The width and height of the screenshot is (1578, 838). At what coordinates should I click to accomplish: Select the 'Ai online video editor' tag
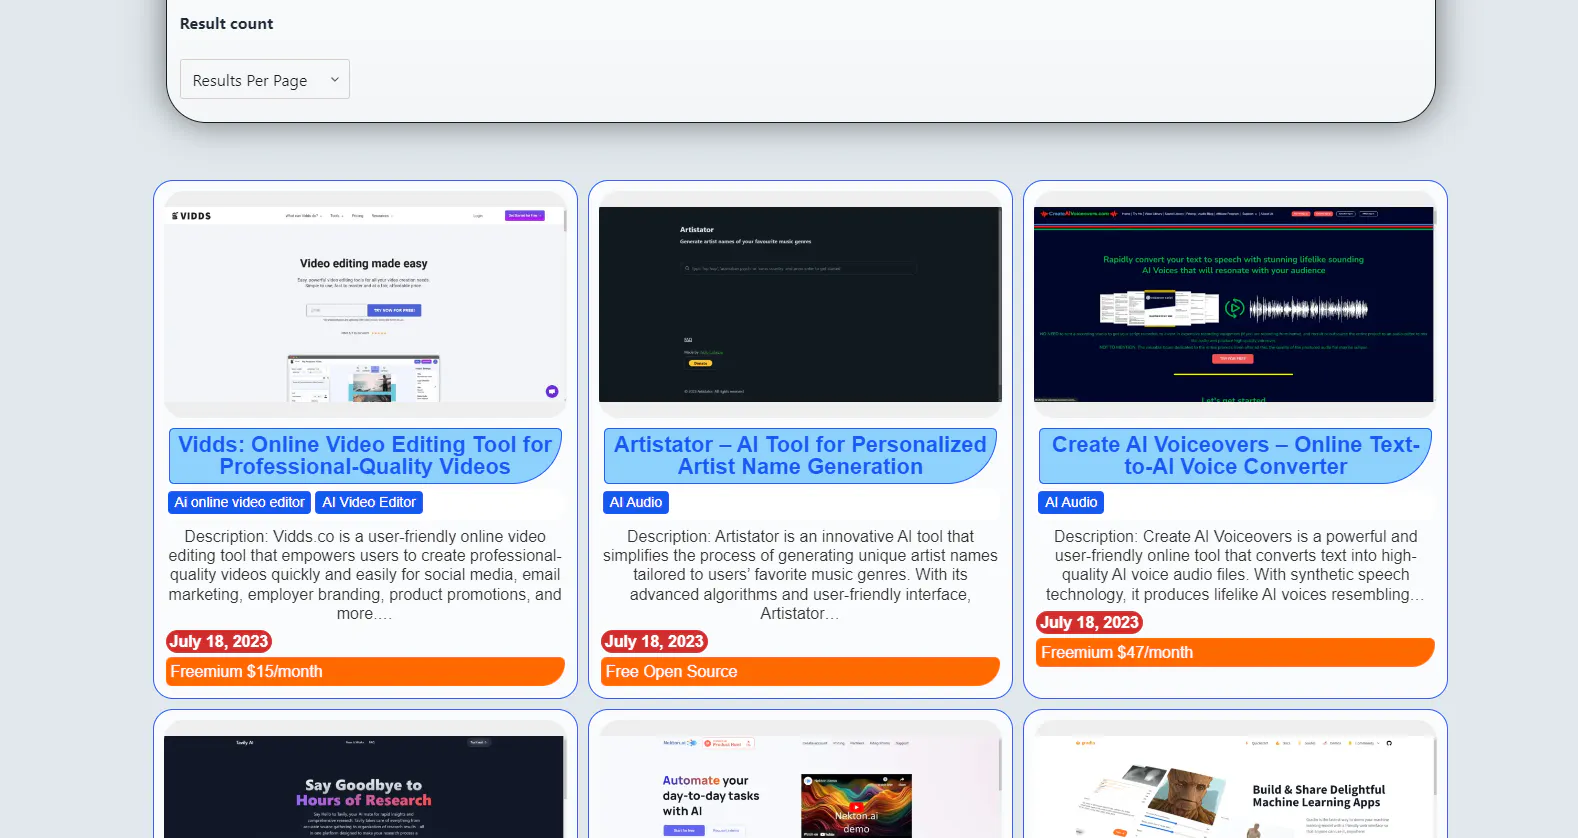click(x=239, y=502)
